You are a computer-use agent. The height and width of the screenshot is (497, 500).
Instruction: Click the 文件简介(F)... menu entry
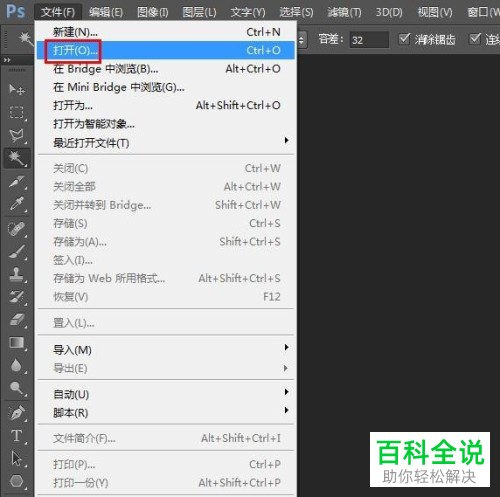click(x=166, y=438)
